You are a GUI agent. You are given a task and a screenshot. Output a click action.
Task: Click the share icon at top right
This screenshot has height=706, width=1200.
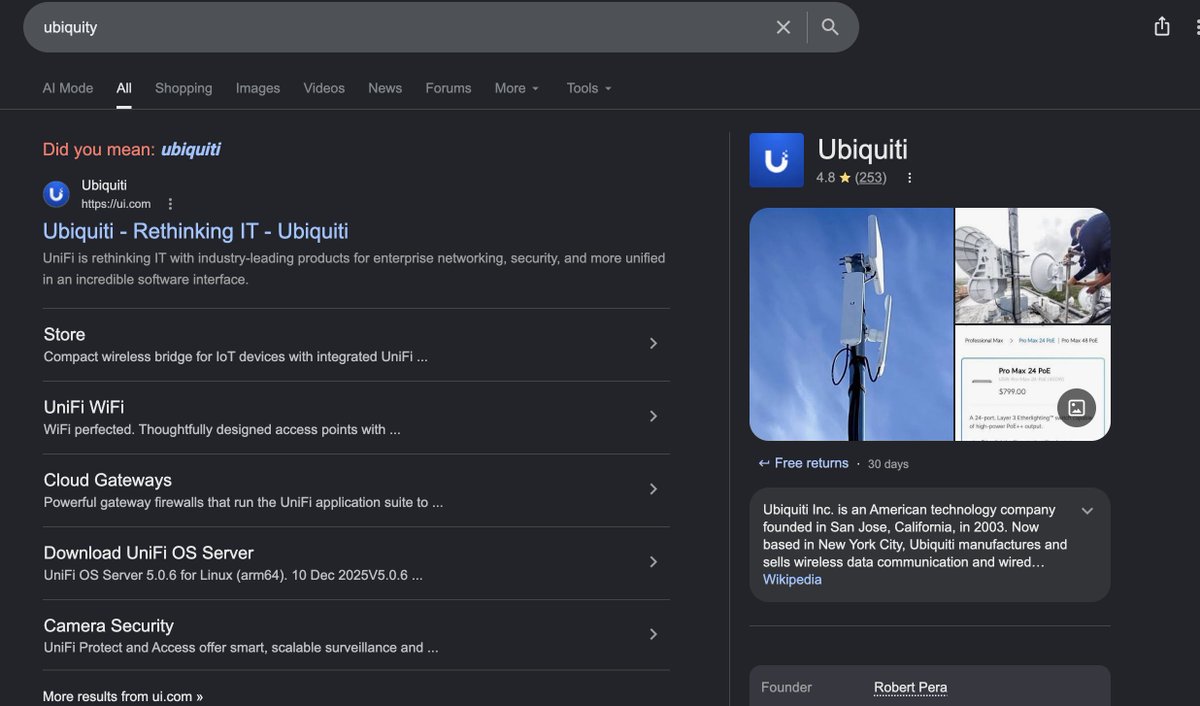[1162, 27]
